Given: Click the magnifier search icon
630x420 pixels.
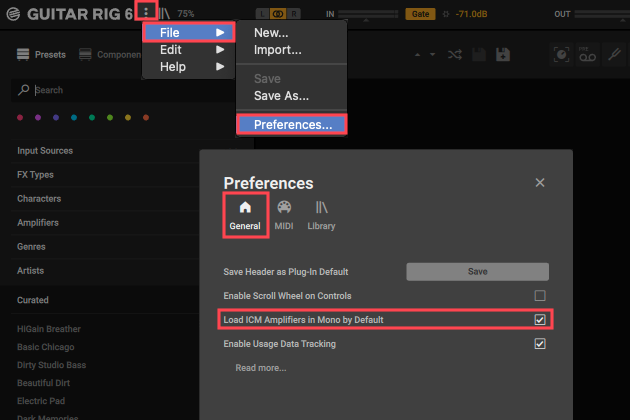Looking at the screenshot, I should click(23, 90).
